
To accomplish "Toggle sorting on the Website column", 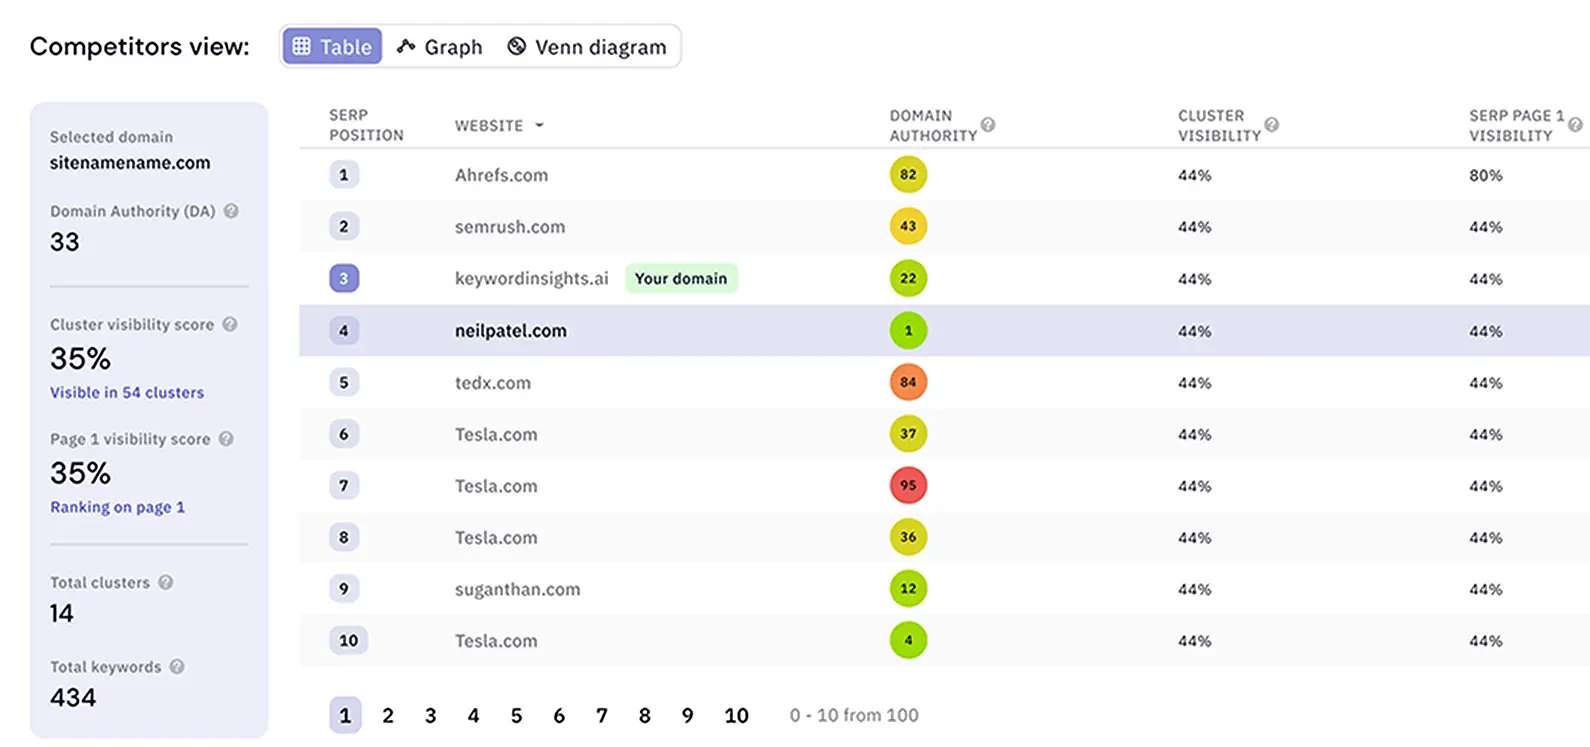I will 539,125.
